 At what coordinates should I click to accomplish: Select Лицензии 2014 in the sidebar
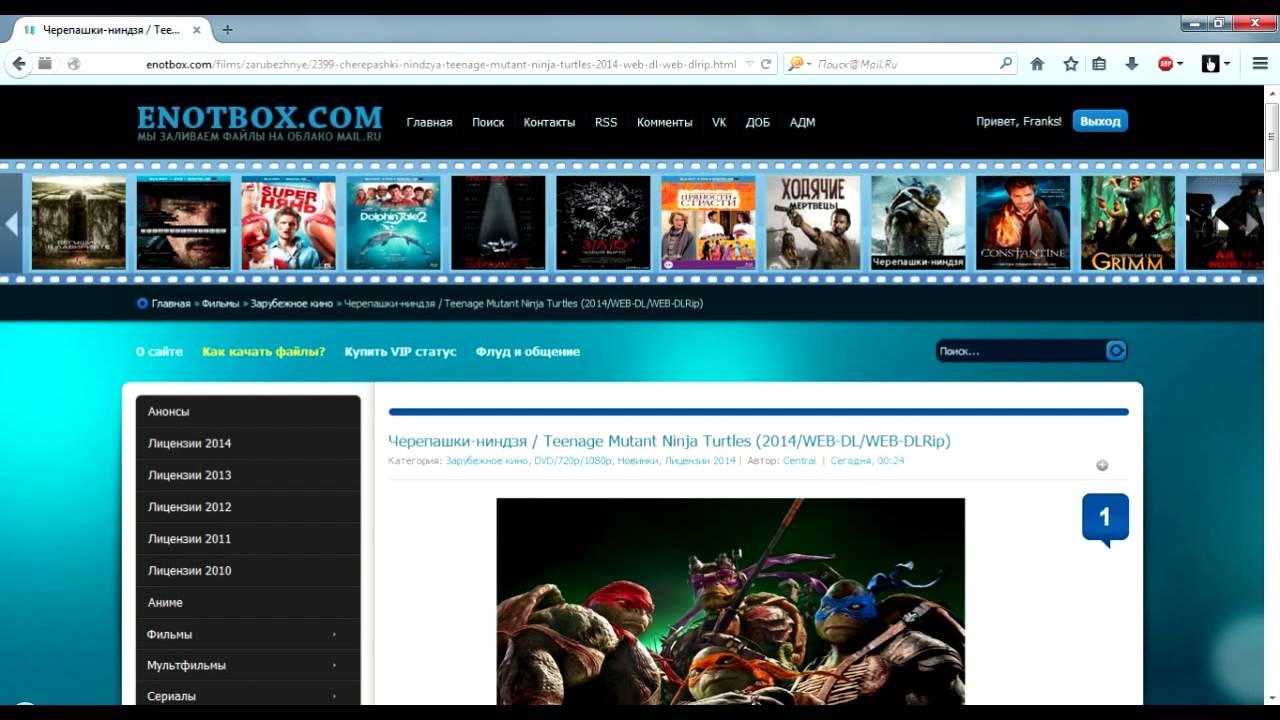click(248, 443)
